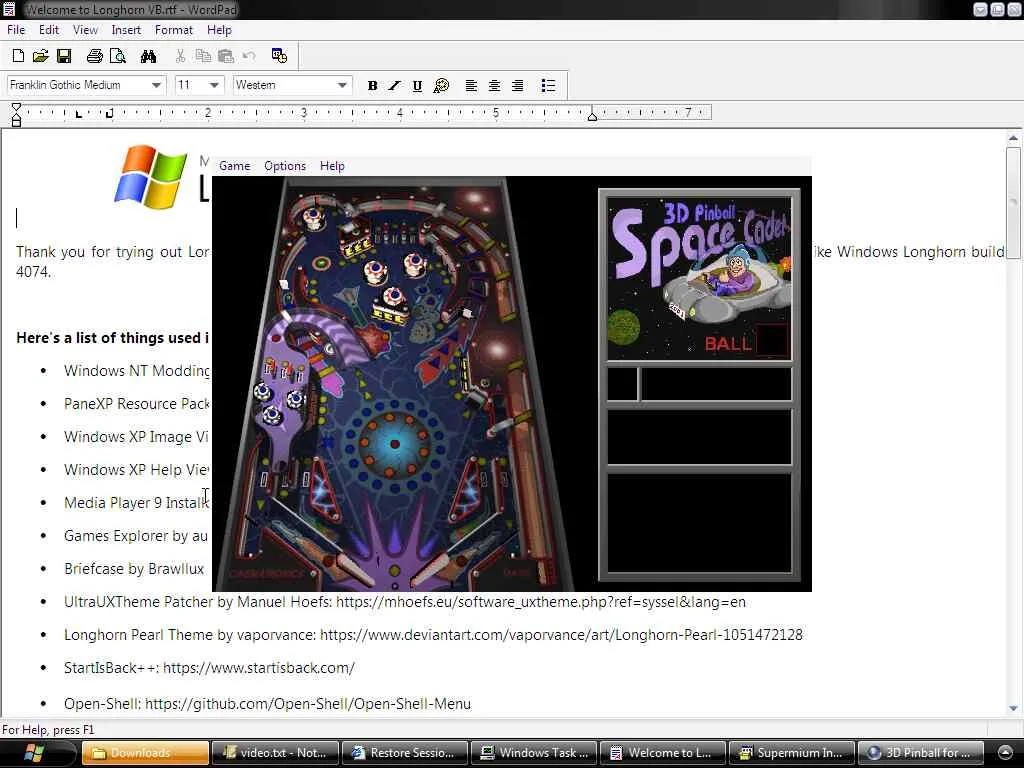Create a new document in WordPad
Image resolution: width=1024 pixels, height=768 pixels.
(x=18, y=56)
